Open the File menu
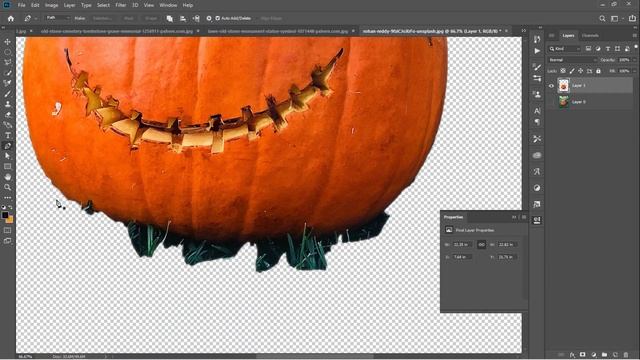 coord(22,5)
